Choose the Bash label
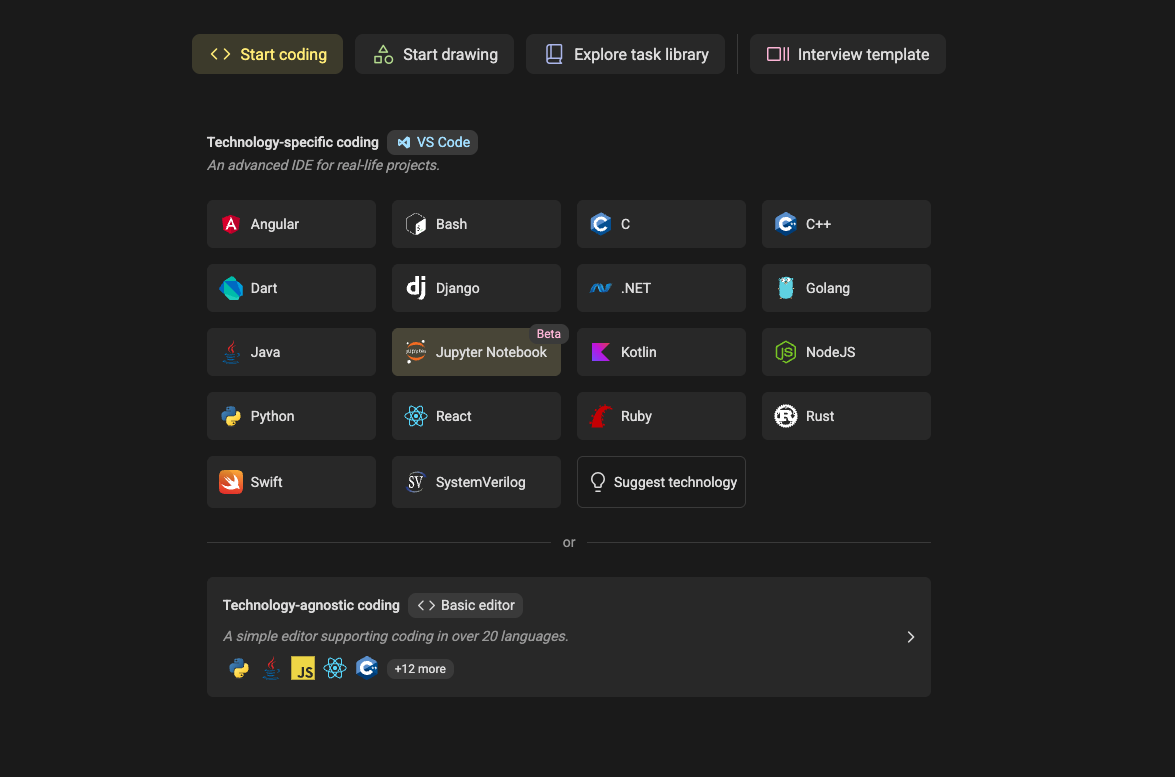This screenshot has width=1175, height=777. (451, 224)
